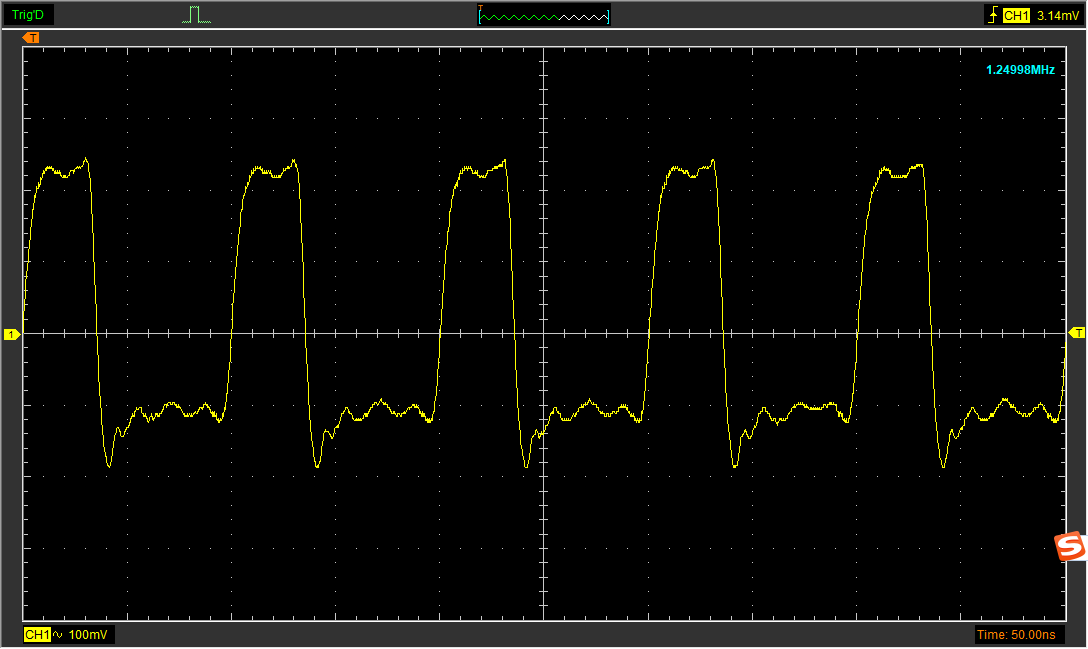Click the last falling-edge undershoot dip at right
This screenshot has height=649, width=1088.
(944, 466)
